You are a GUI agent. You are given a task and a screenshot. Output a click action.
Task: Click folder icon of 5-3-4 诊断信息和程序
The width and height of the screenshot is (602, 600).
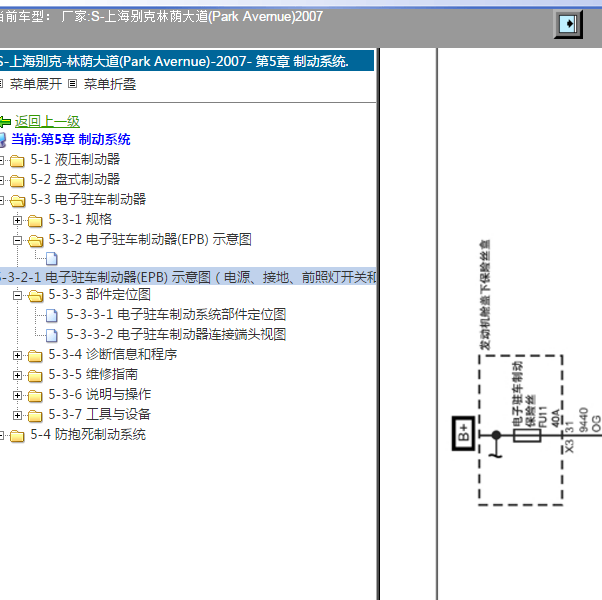pos(35,356)
